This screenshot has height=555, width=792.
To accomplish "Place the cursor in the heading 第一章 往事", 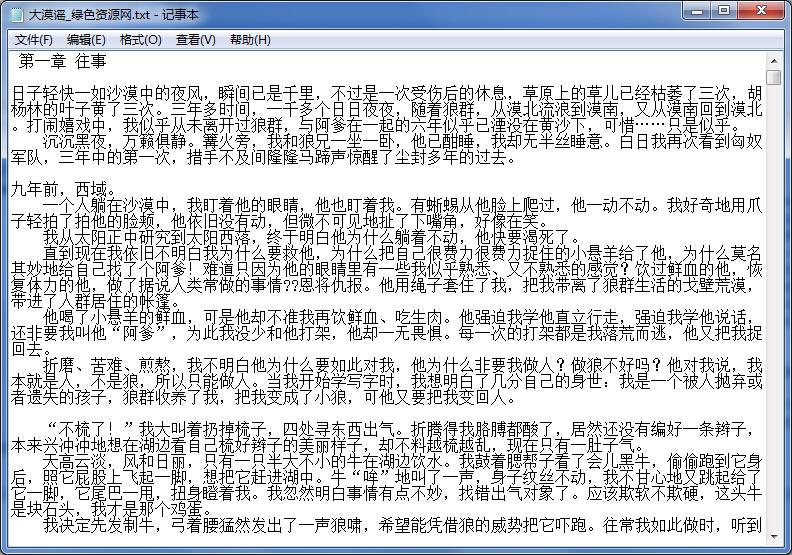I will tap(63, 61).
